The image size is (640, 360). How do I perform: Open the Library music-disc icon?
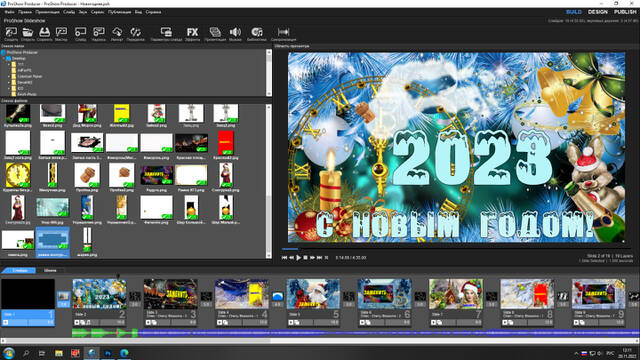(x=256, y=34)
